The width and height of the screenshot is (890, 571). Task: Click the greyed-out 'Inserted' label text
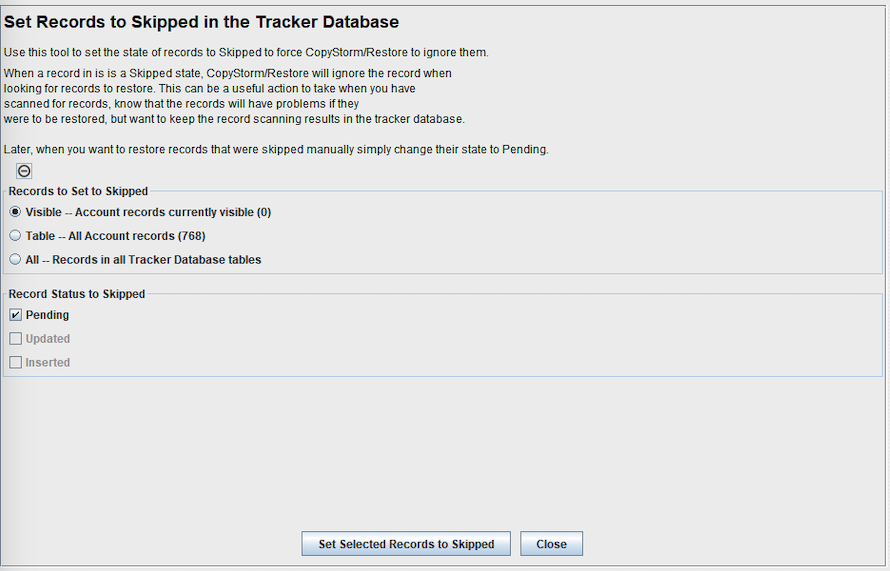[48, 363]
